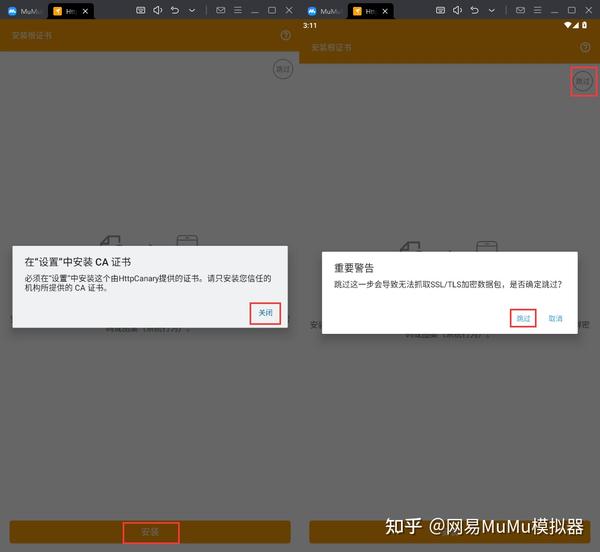Image resolution: width=600 pixels, height=552 pixels.
Task: Open hamburger menu in right emulator title bar
Action: pyautogui.click(x=538, y=10)
